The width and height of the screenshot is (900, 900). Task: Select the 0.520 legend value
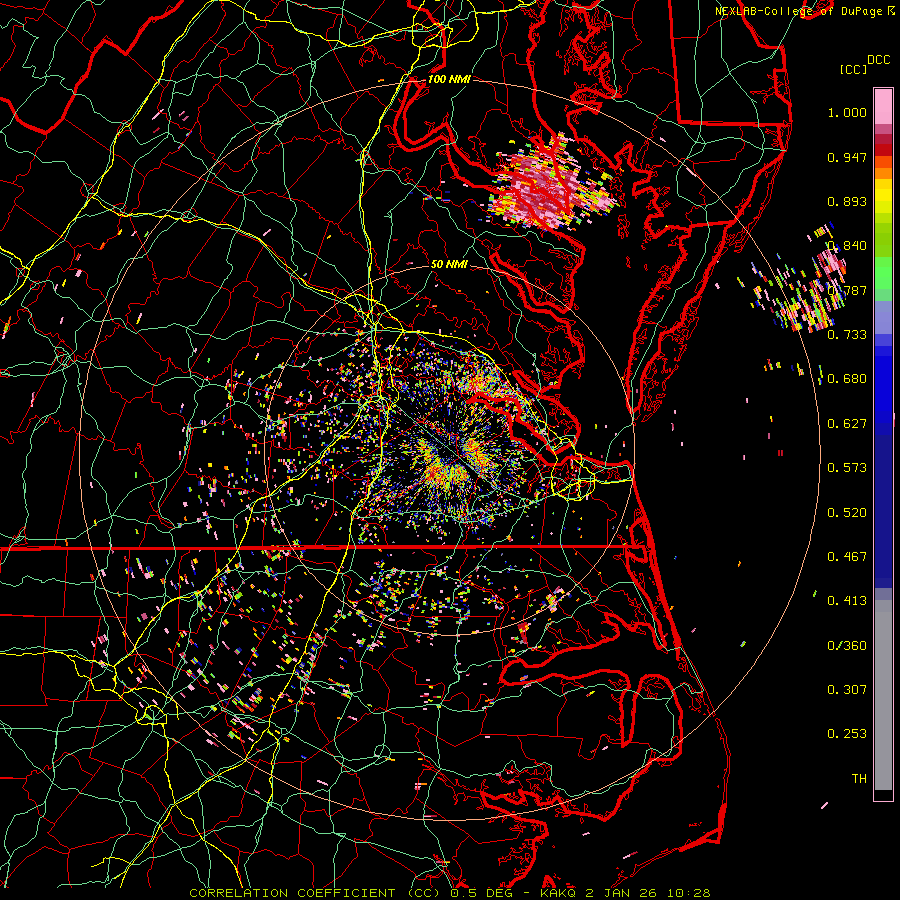(847, 513)
